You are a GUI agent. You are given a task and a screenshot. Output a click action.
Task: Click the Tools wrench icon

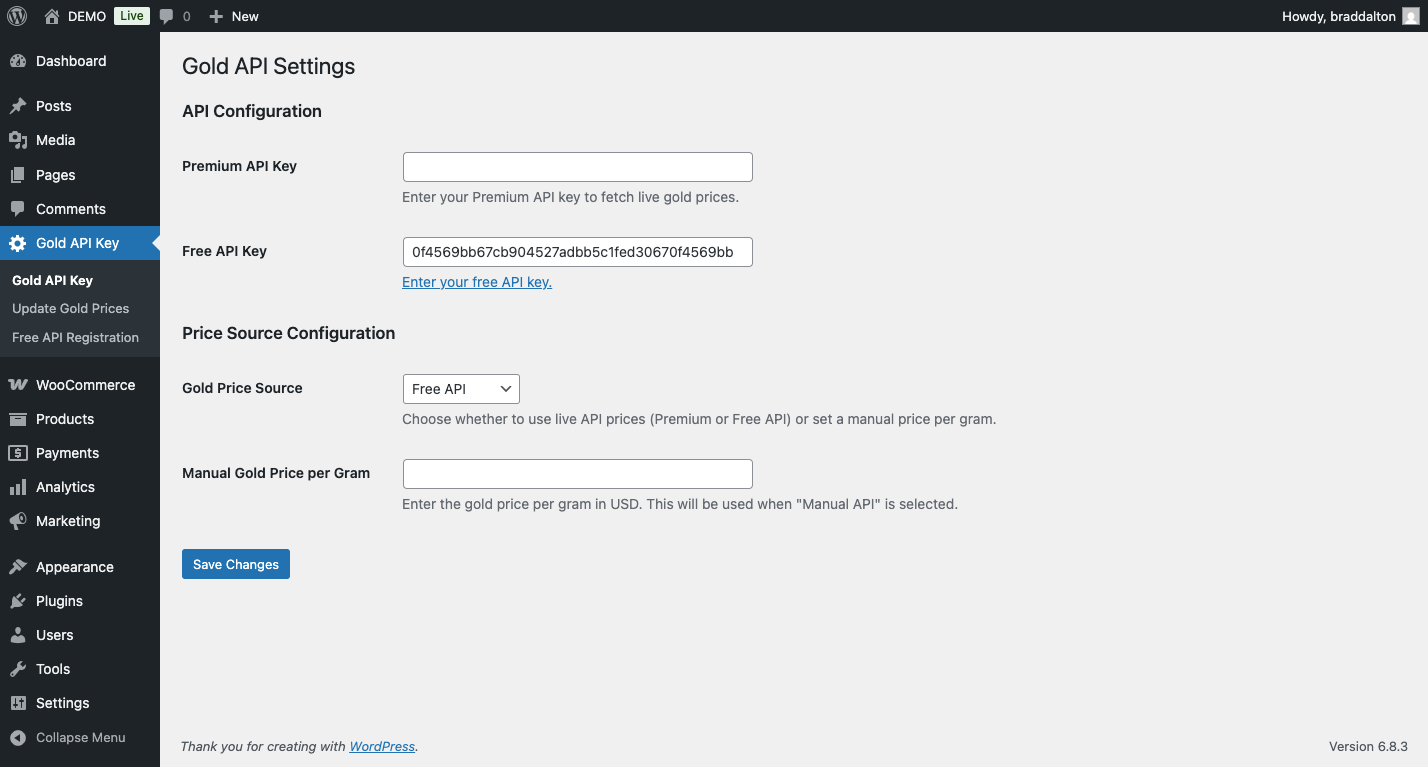[x=18, y=669]
